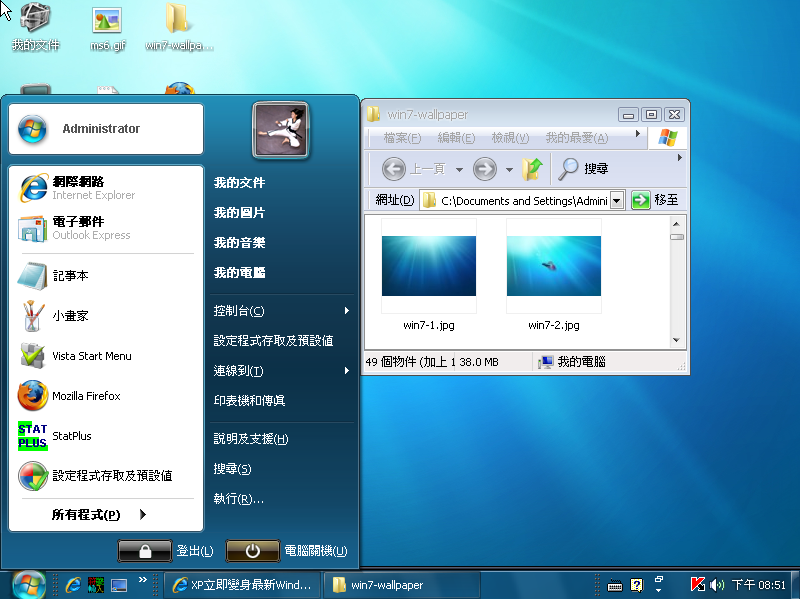Screen dimensions: 800x599
Task: Expand explorer menu bar overflow arrow
Action: (x=637, y=134)
